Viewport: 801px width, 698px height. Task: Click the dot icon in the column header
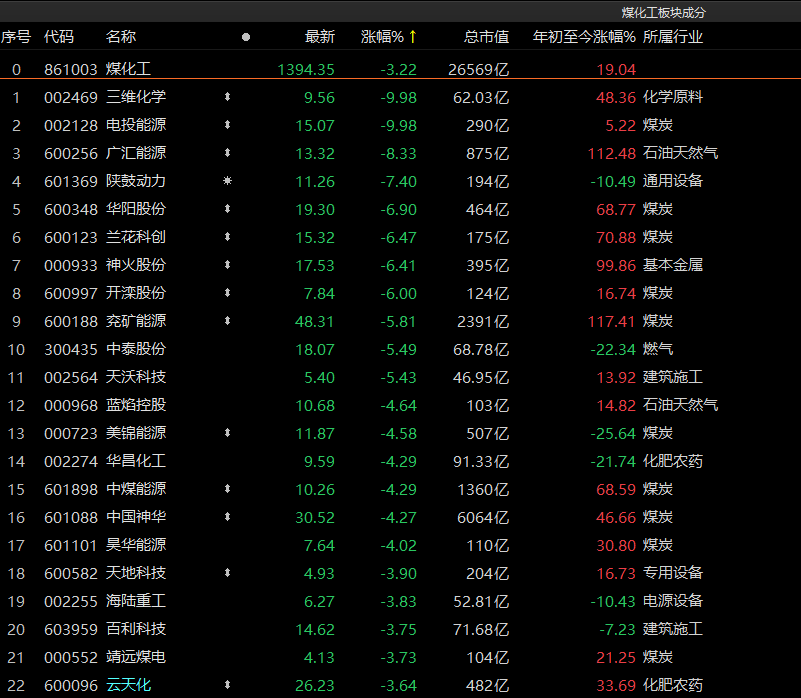tap(246, 37)
